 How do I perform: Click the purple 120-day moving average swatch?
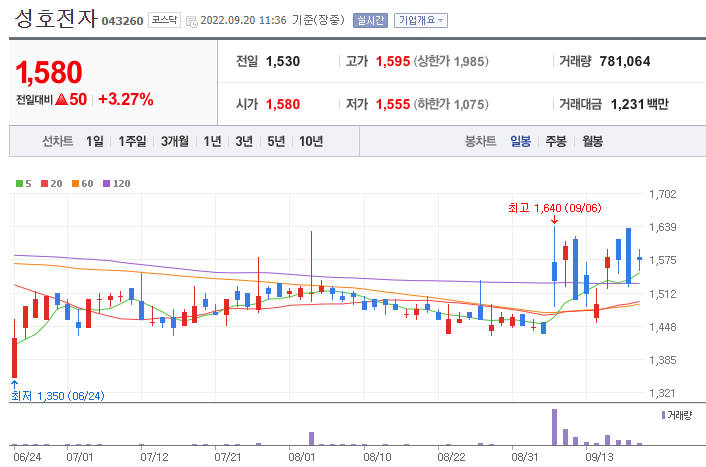pos(106,183)
